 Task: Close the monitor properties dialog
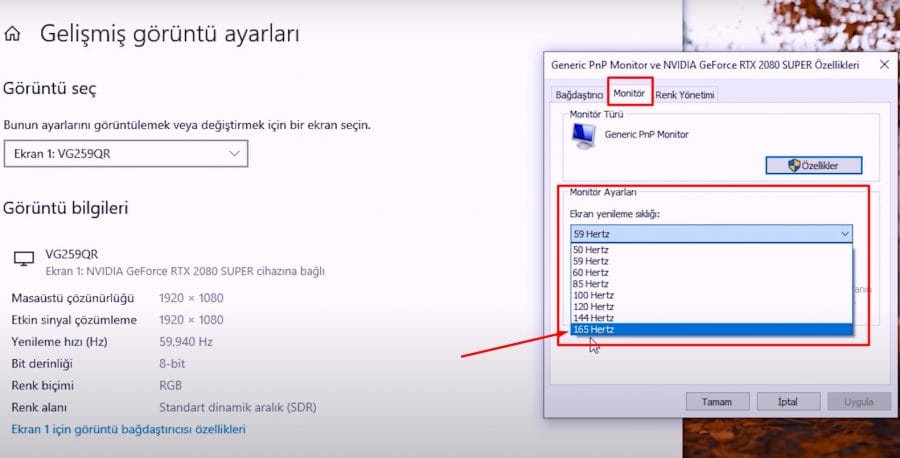pos(883,65)
